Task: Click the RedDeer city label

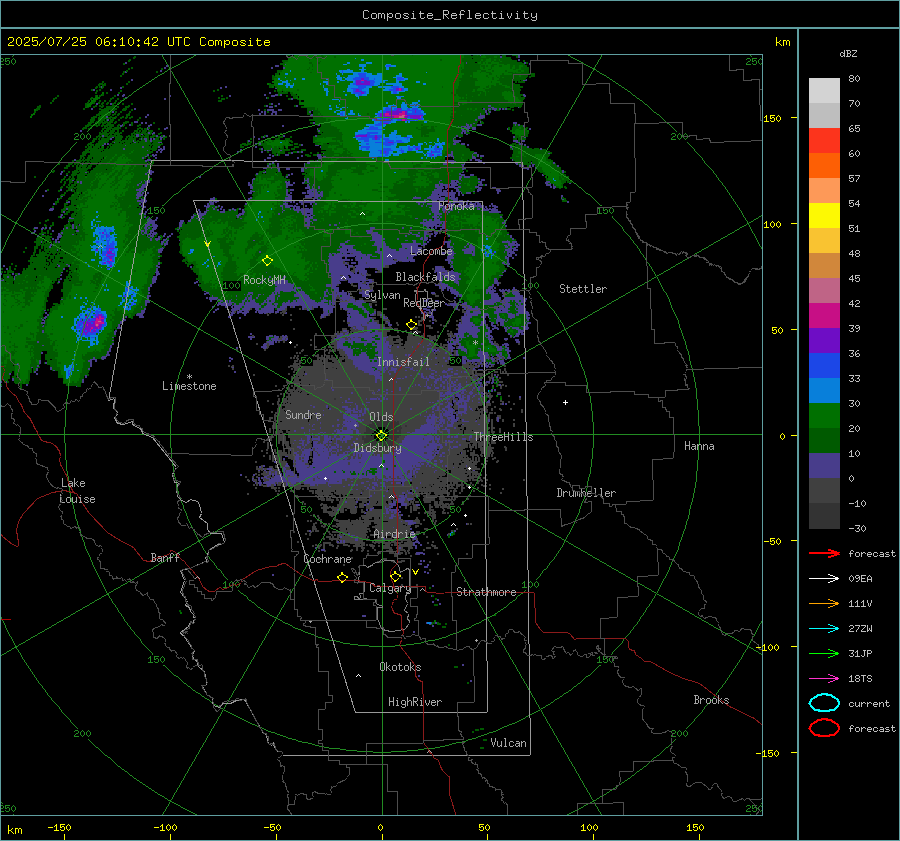Action: (424, 303)
